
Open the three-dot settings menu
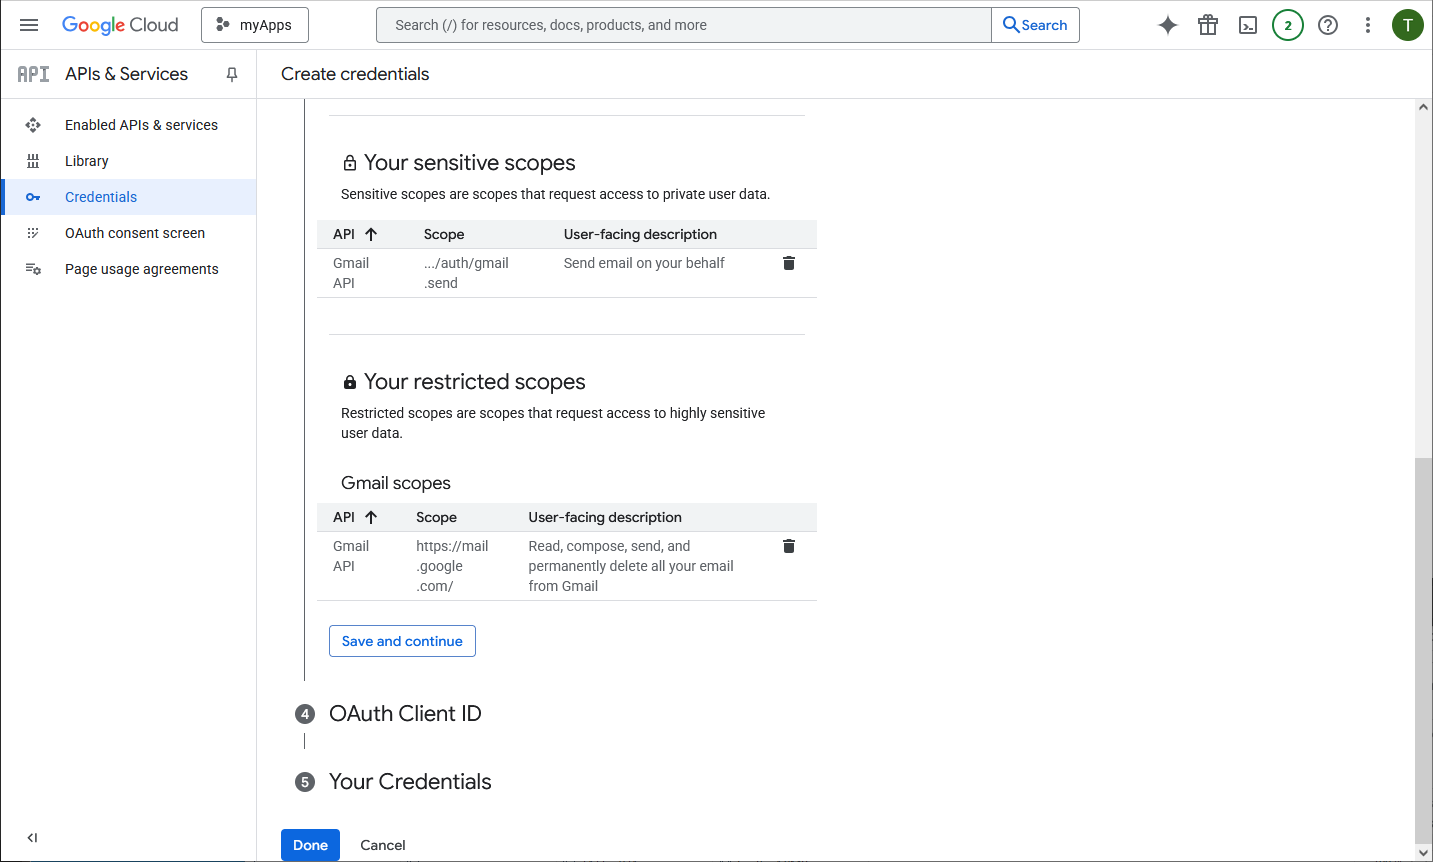[1368, 25]
